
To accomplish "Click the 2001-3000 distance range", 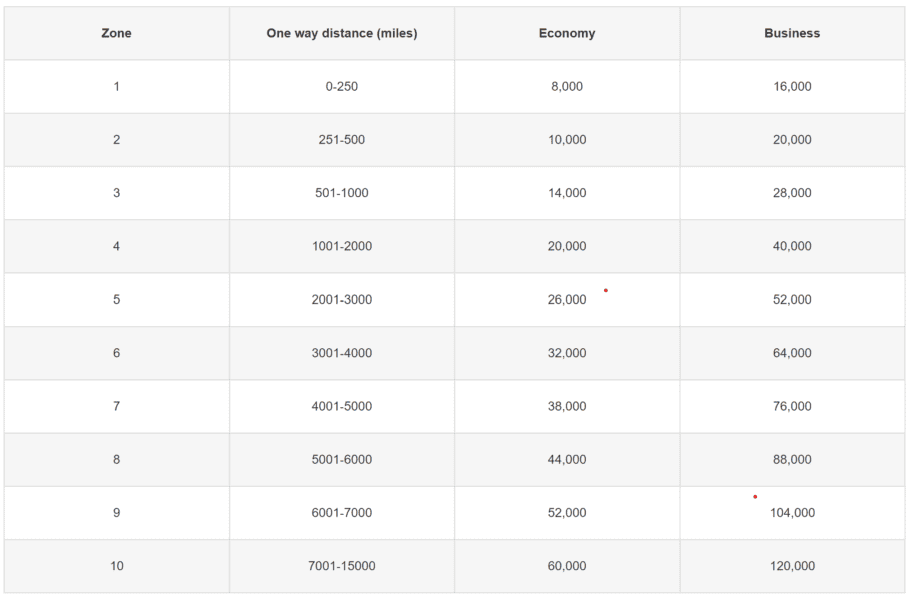I will pyautogui.click(x=341, y=299).
